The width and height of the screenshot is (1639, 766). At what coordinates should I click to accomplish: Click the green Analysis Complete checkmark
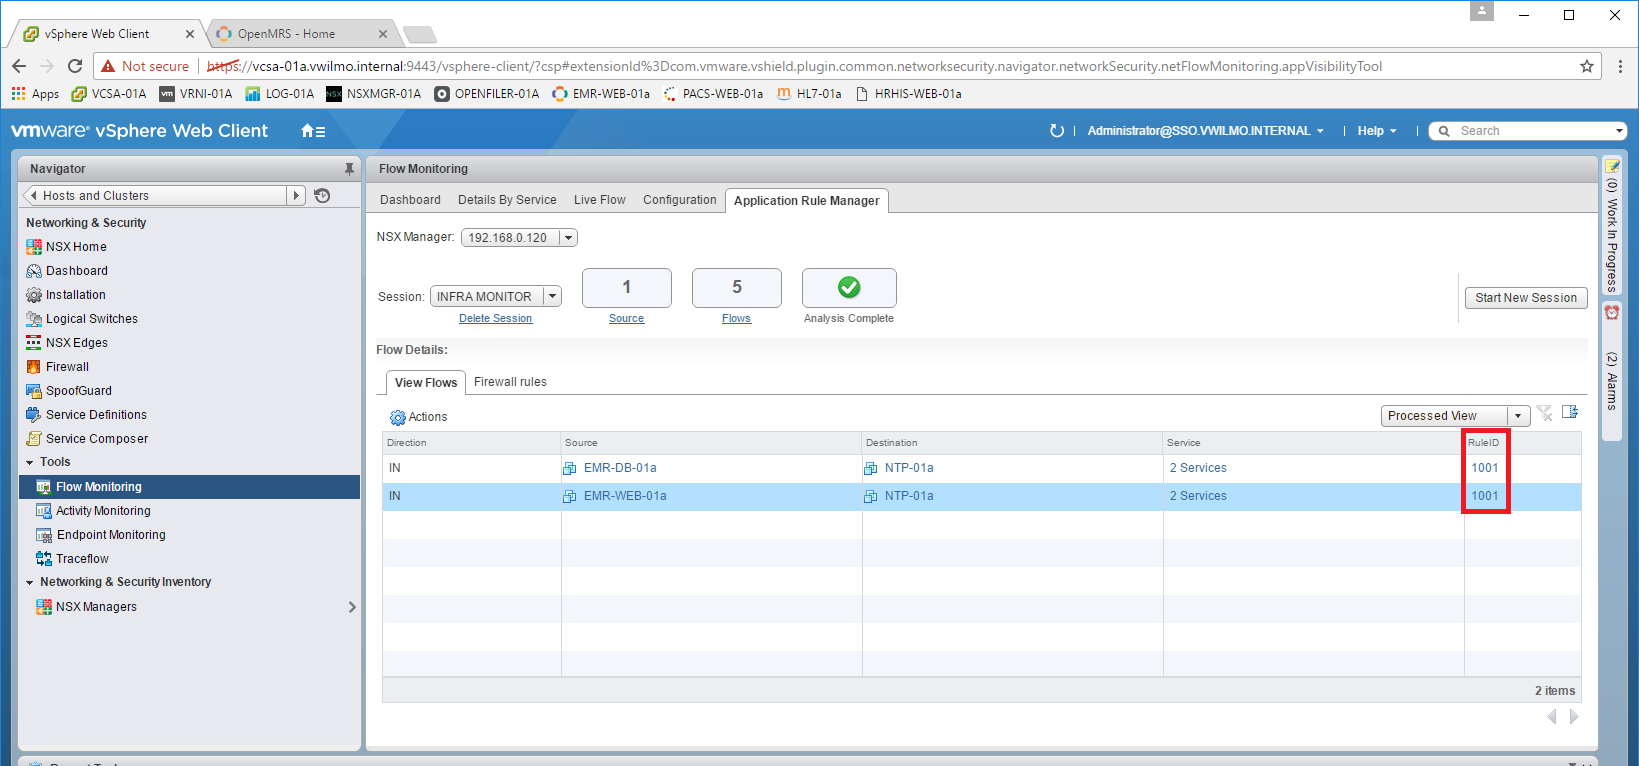(849, 288)
